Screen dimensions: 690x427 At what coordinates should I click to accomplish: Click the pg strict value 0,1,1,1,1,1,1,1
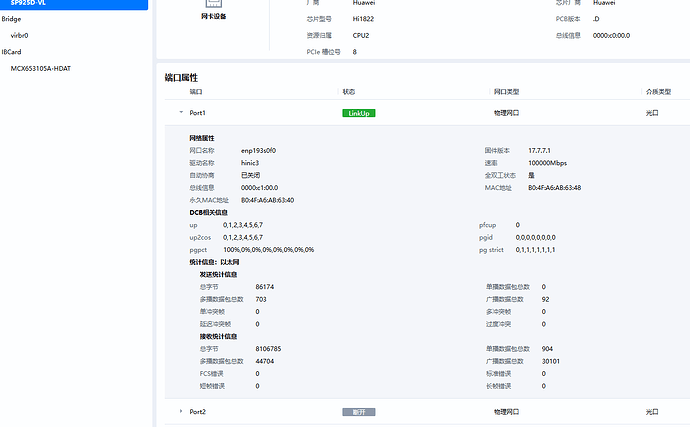tap(536, 250)
